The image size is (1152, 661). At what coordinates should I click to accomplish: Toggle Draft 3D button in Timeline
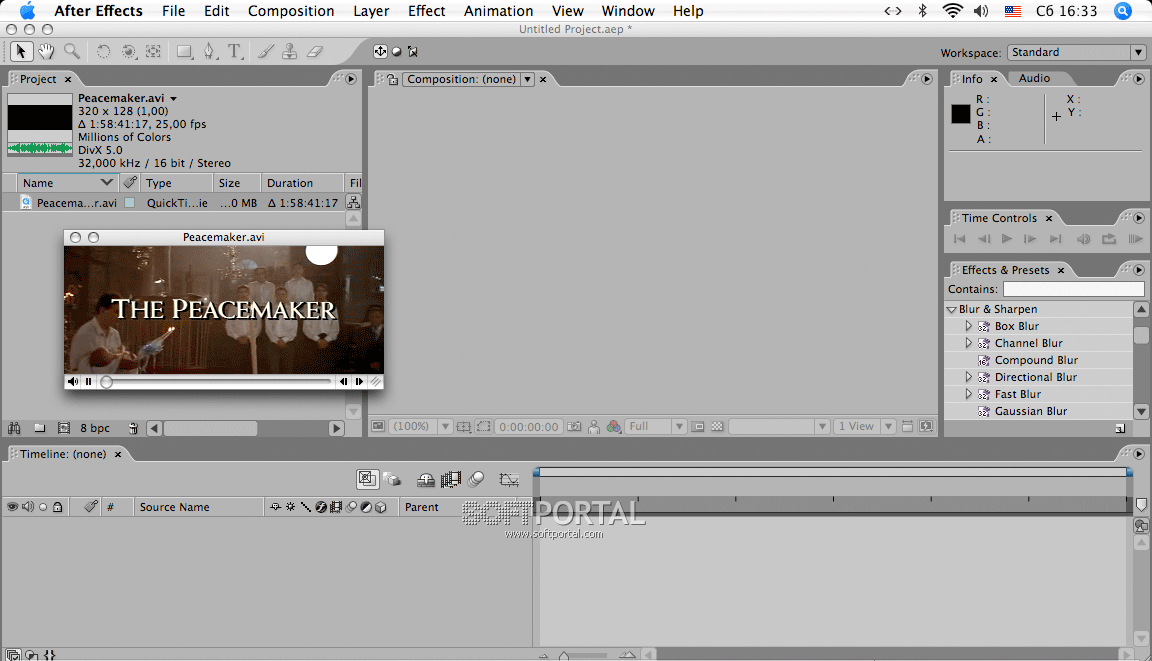pyautogui.click(x=392, y=480)
